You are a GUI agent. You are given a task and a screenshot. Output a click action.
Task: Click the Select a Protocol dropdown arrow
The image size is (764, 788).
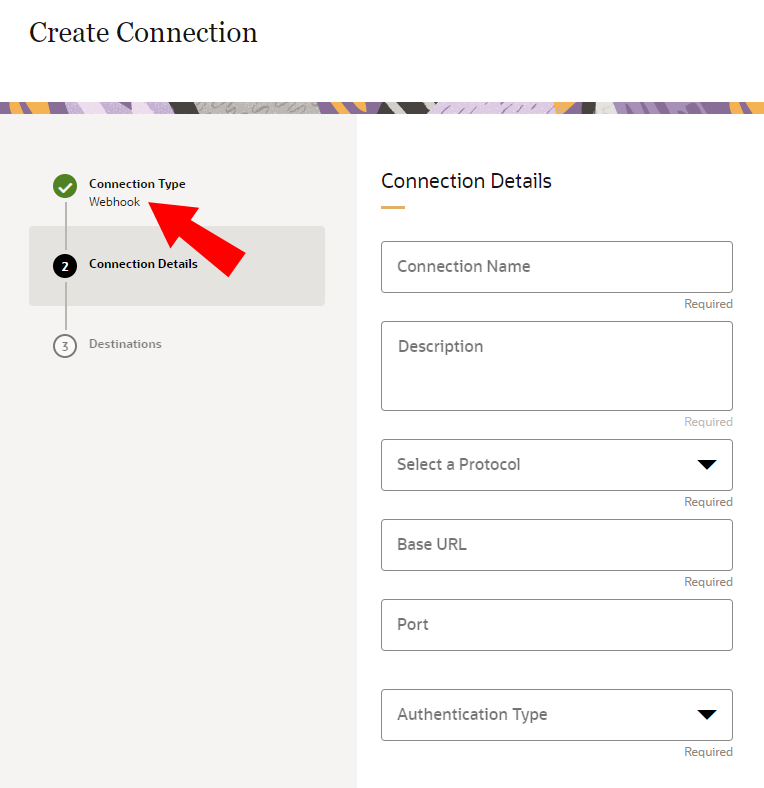pos(707,465)
